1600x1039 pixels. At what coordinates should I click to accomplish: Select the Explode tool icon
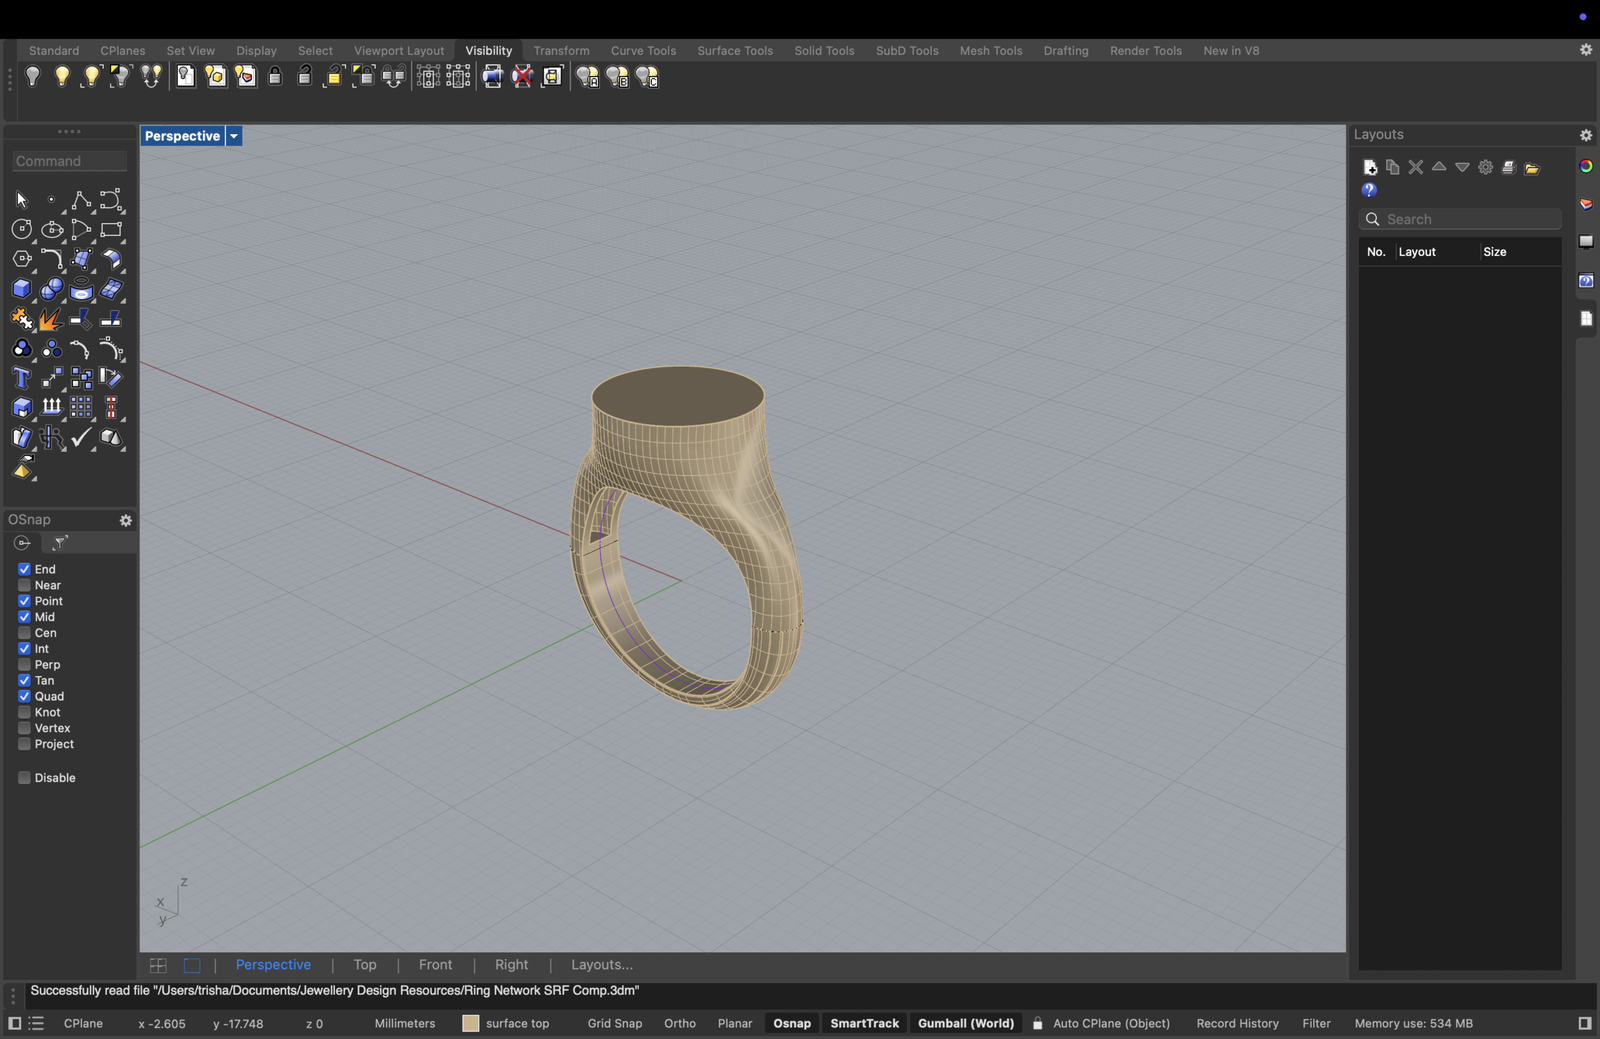click(51, 319)
